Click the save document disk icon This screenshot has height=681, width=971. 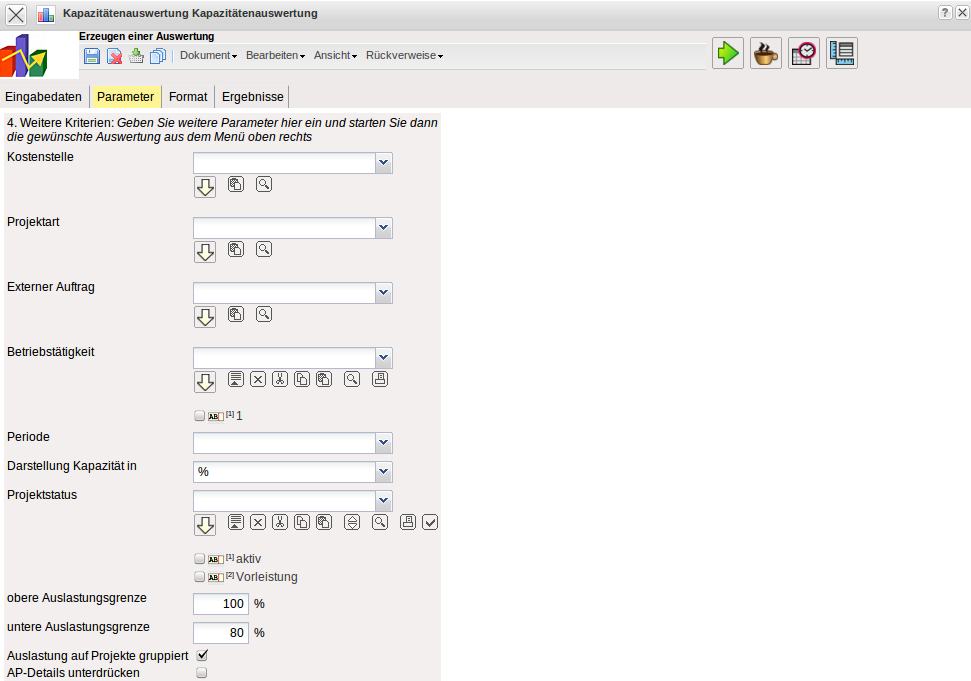tap(92, 56)
